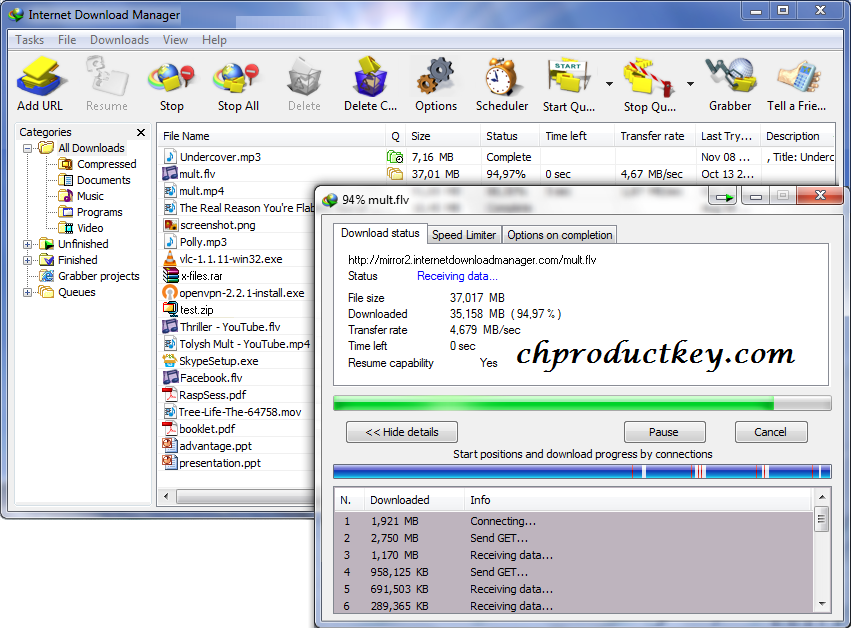Click the Downloaded column header in connections list
Screen dimensions: 851x628
[x=414, y=500]
